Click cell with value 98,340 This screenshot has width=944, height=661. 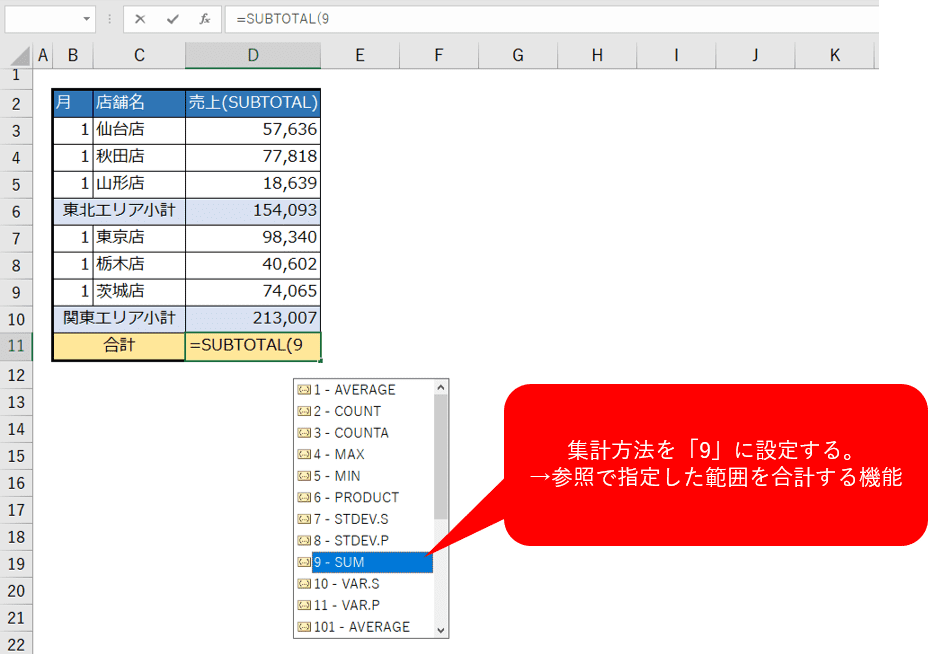pyautogui.click(x=253, y=237)
